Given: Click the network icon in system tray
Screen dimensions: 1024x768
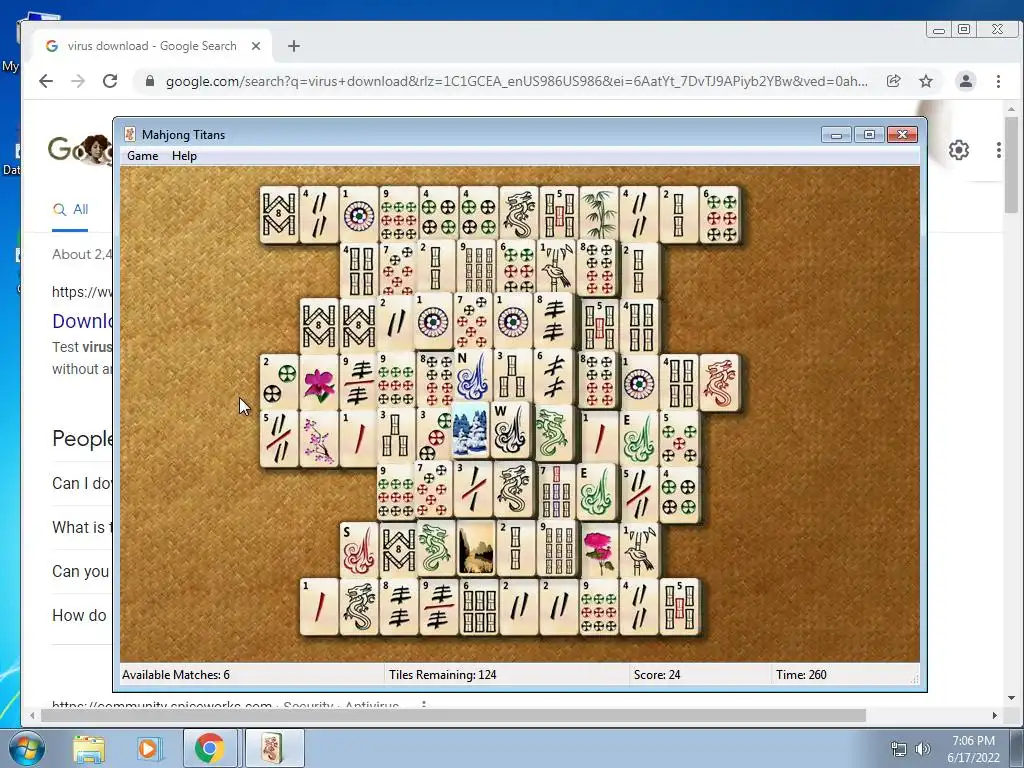Looking at the screenshot, I should (x=899, y=749).
